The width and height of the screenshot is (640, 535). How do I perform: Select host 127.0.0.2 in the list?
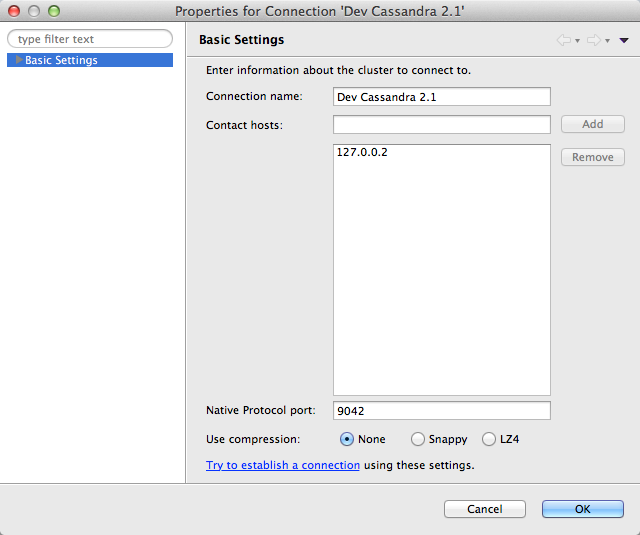point(362,152)
